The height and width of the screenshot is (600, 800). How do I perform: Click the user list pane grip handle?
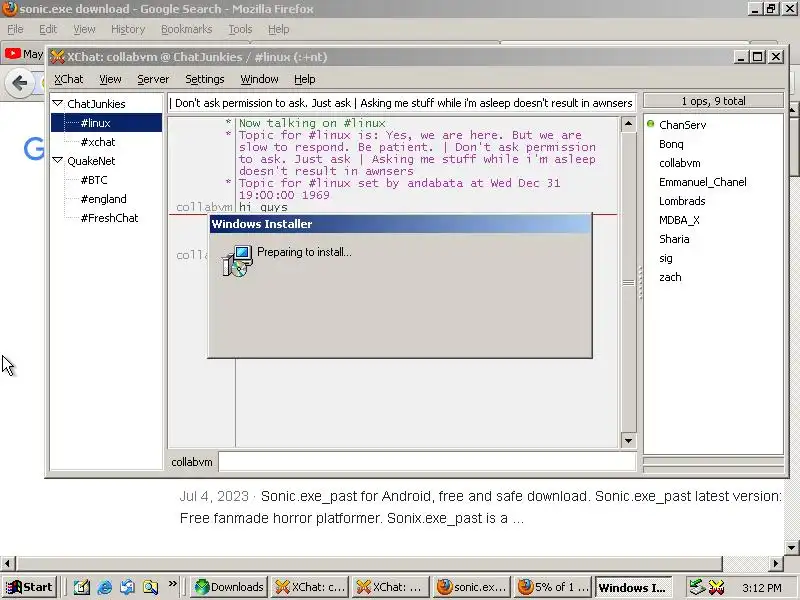point(640,283)
